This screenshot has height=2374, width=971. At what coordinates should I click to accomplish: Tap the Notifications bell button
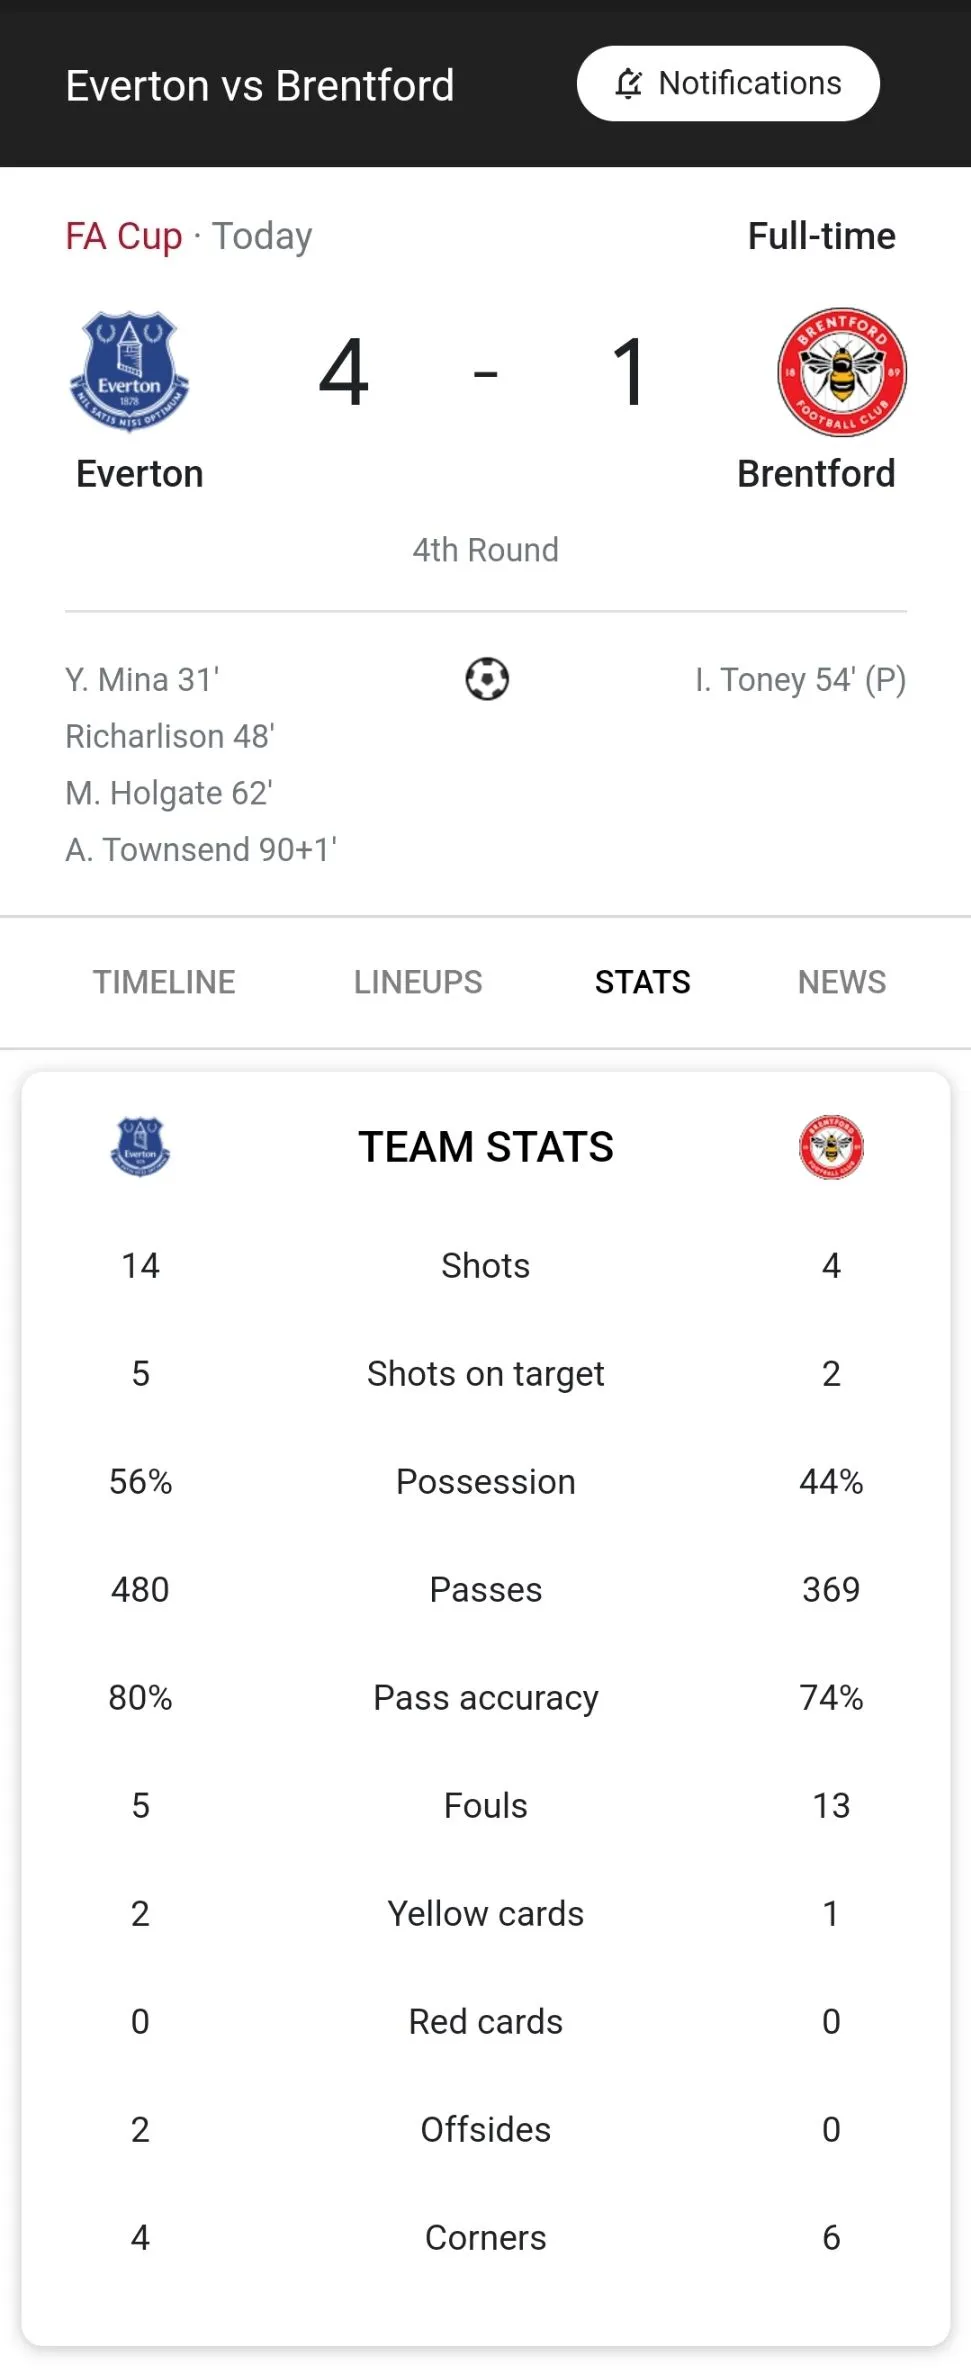coord(728,84)
